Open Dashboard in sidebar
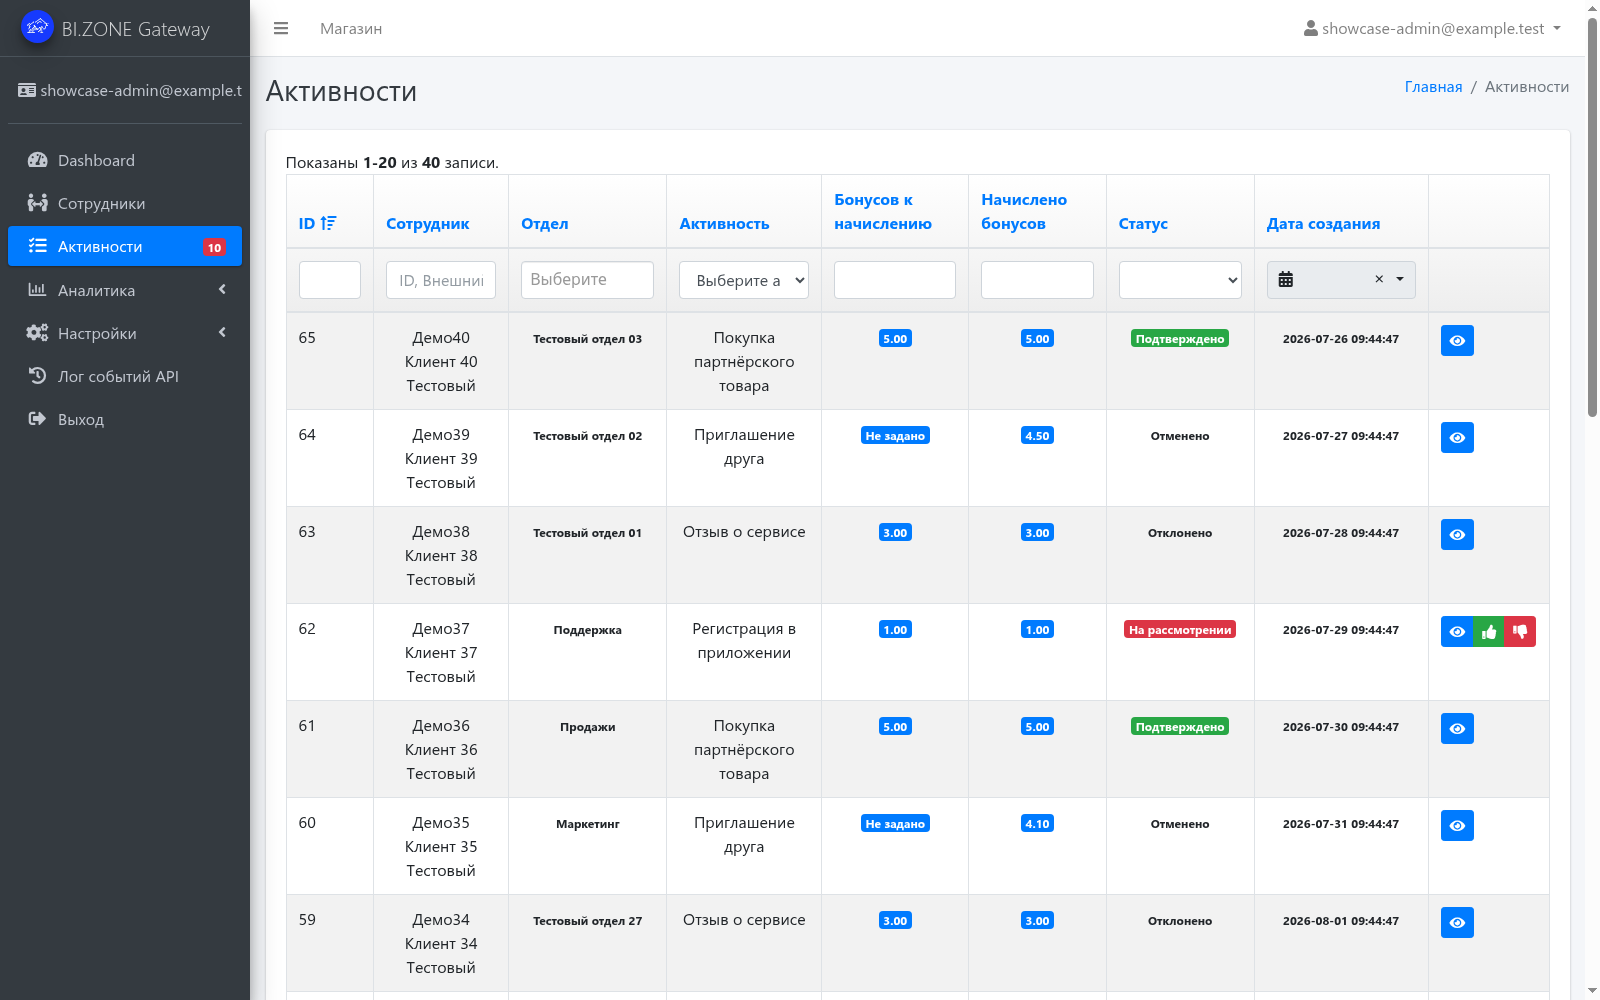1600x1000 pixels. tap(125, 160)
